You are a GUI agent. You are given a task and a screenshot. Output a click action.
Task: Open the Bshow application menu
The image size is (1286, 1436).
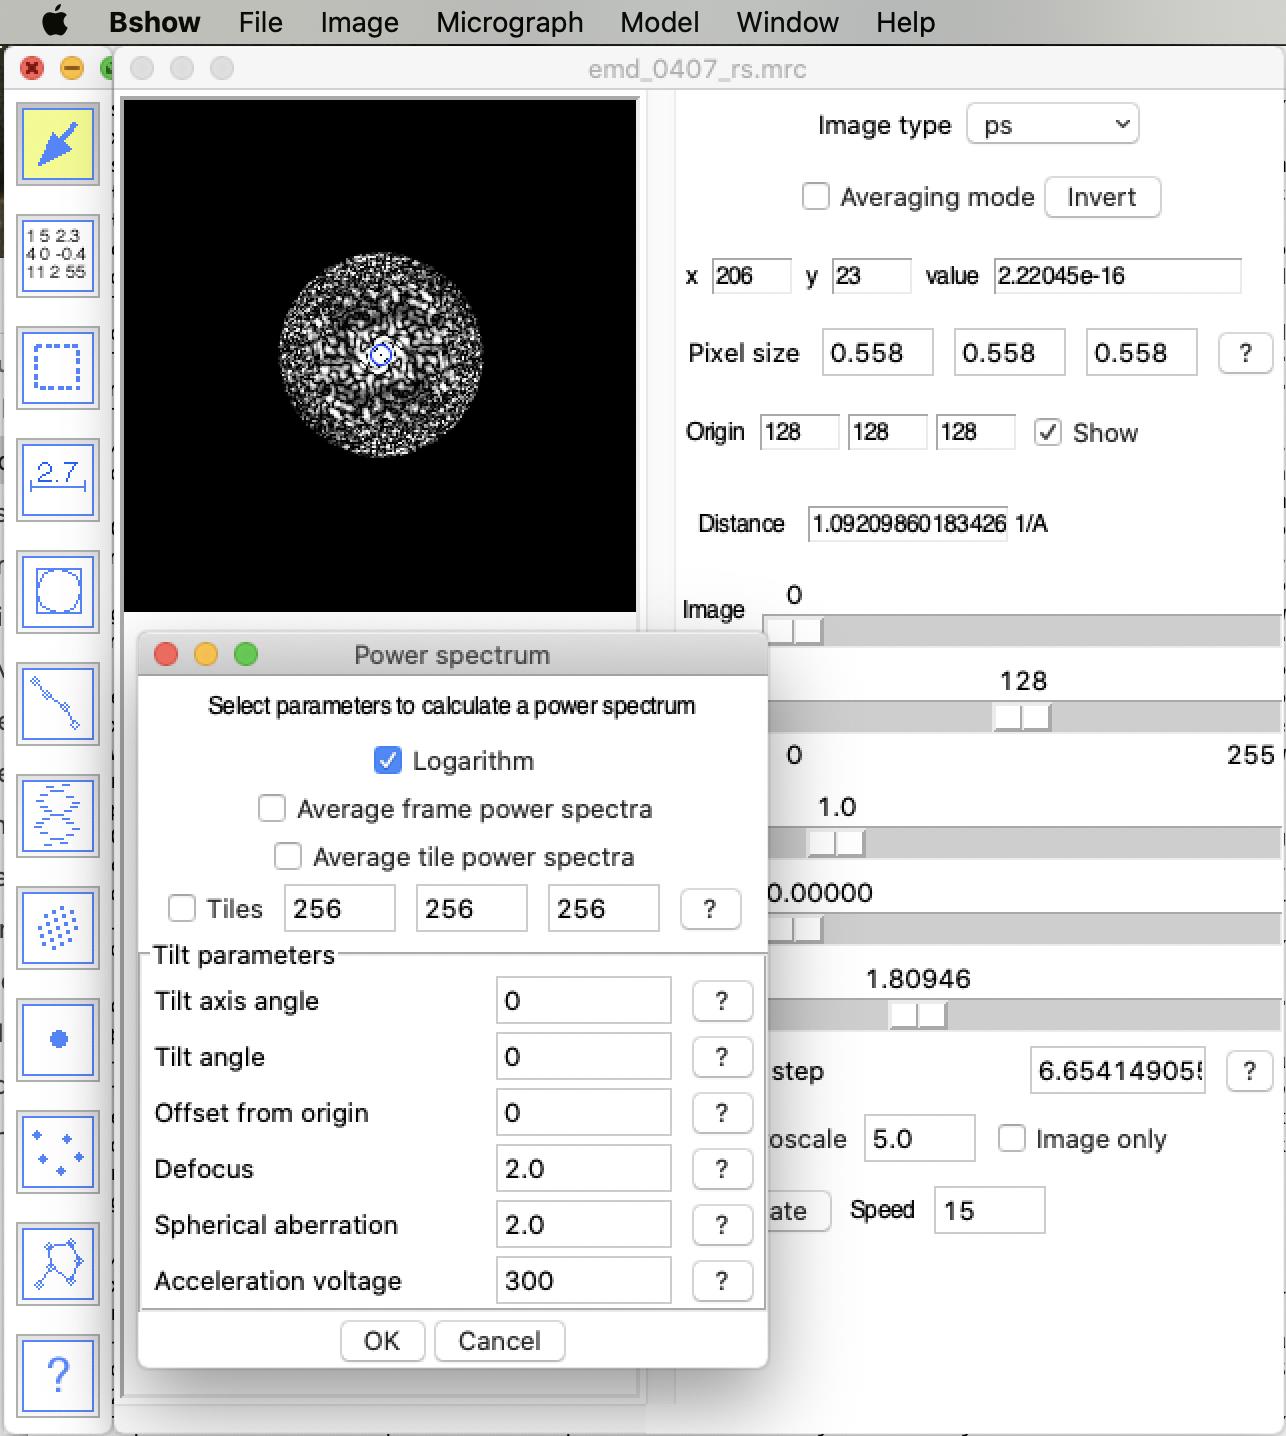point(154,21)
